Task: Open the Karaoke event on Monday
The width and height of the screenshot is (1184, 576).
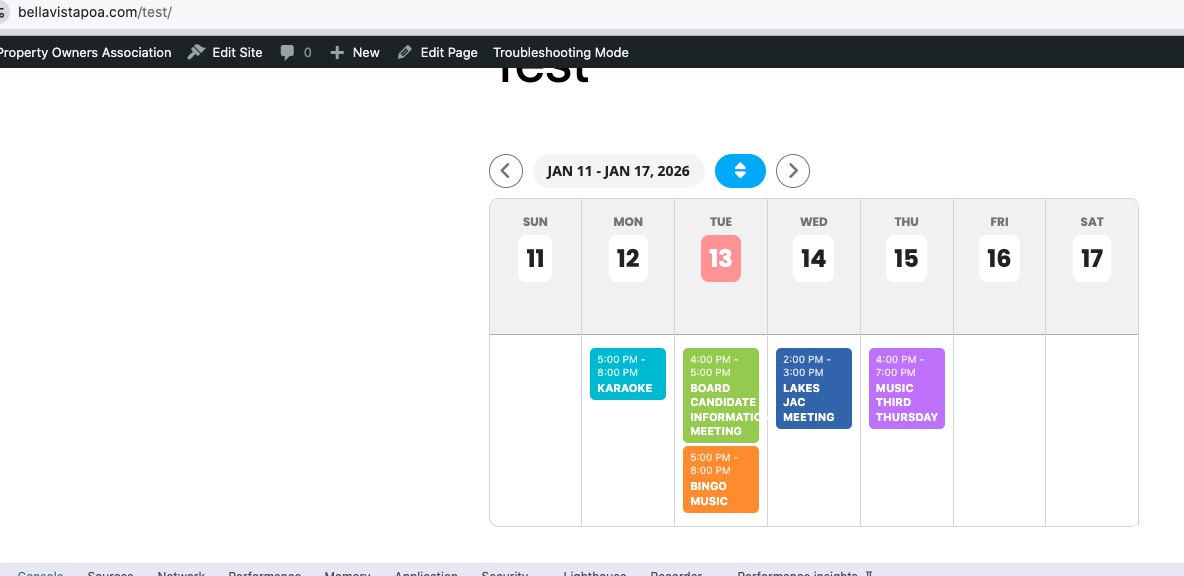Action: 627,374
